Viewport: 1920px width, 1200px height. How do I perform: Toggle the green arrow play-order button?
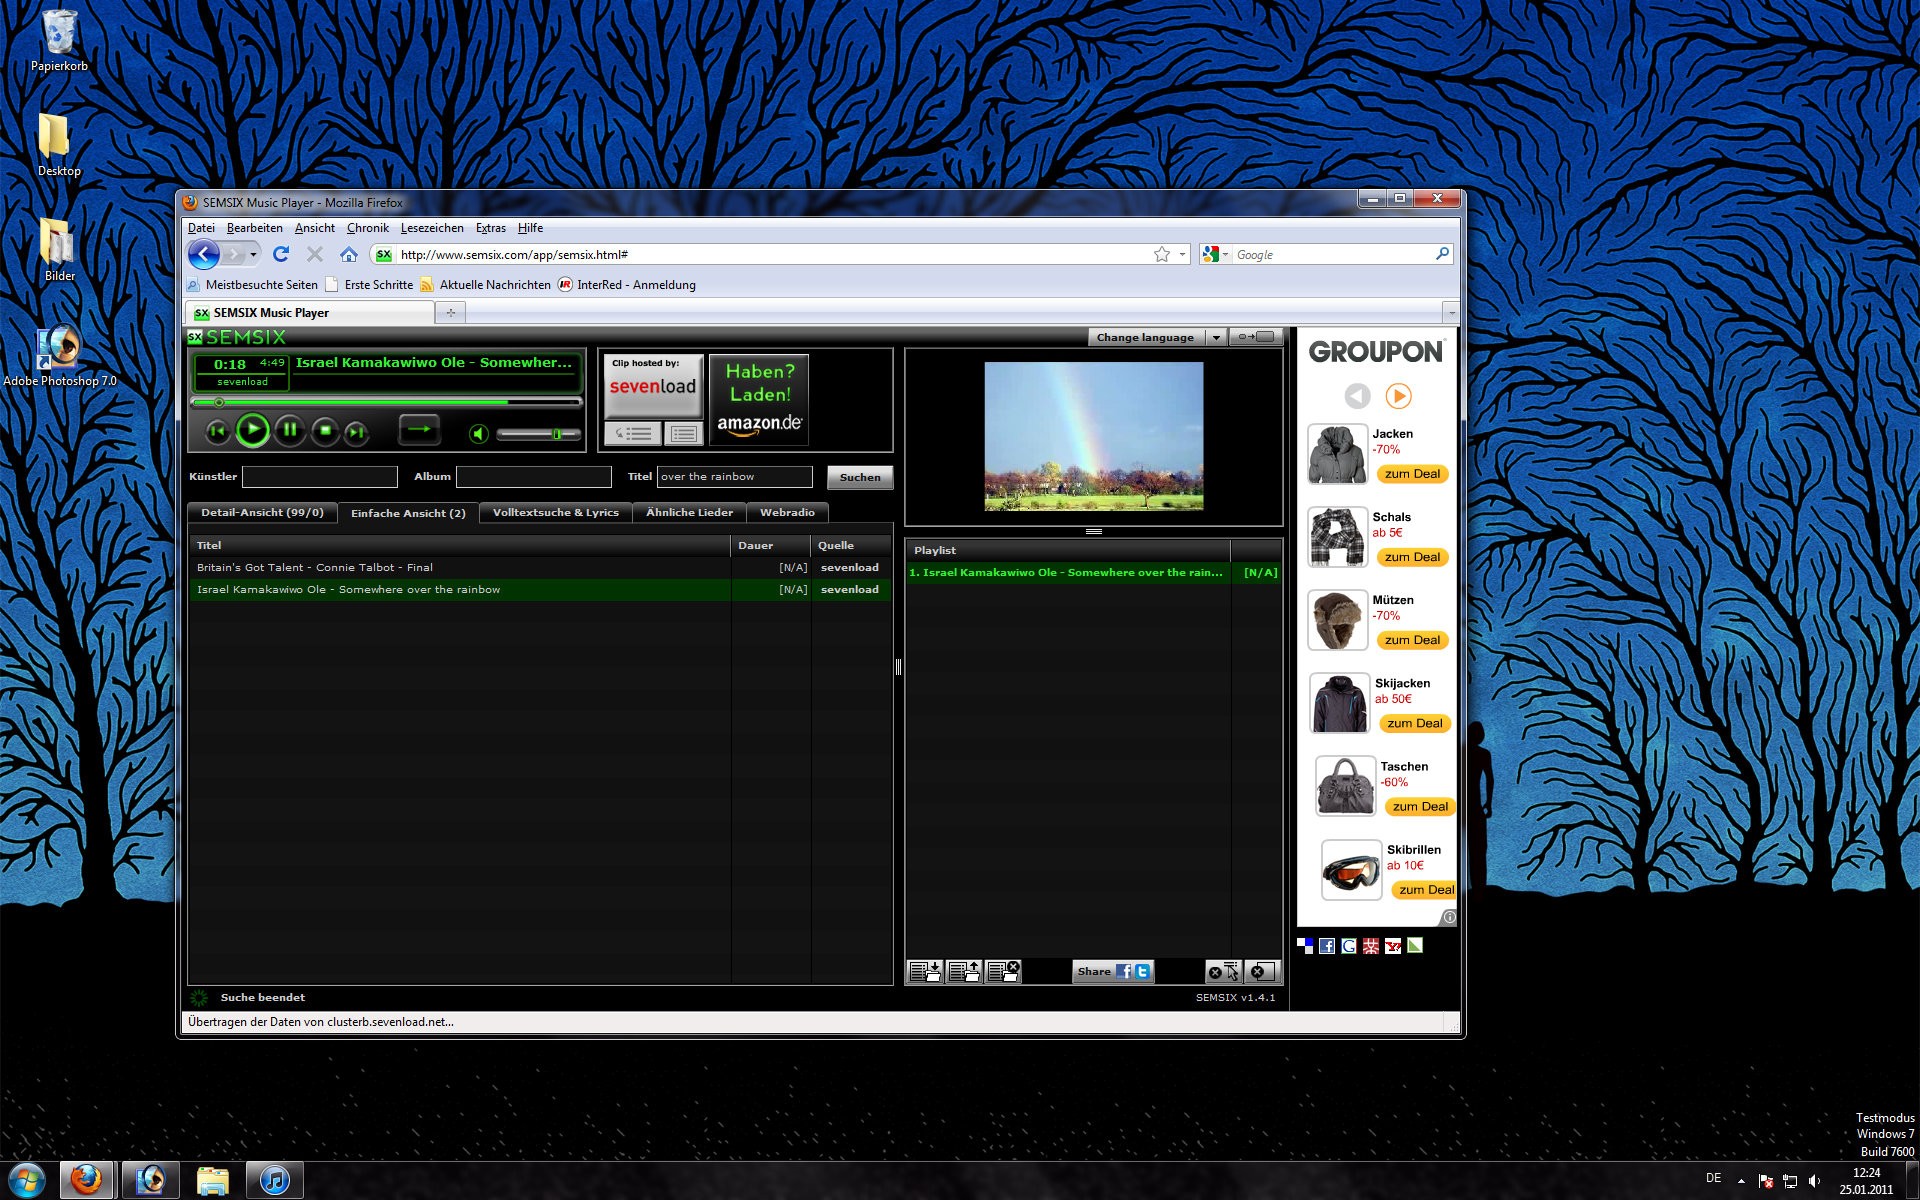point(419,430)
